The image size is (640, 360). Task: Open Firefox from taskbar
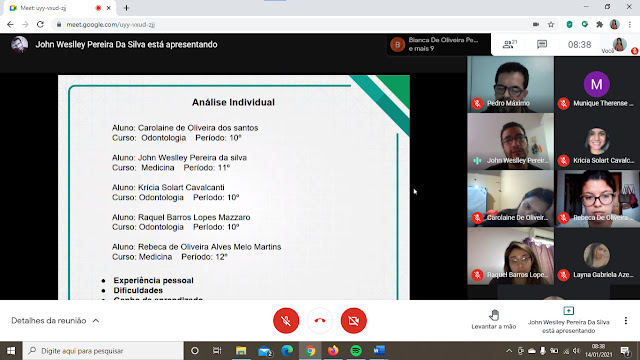click(x=333, y=351)
